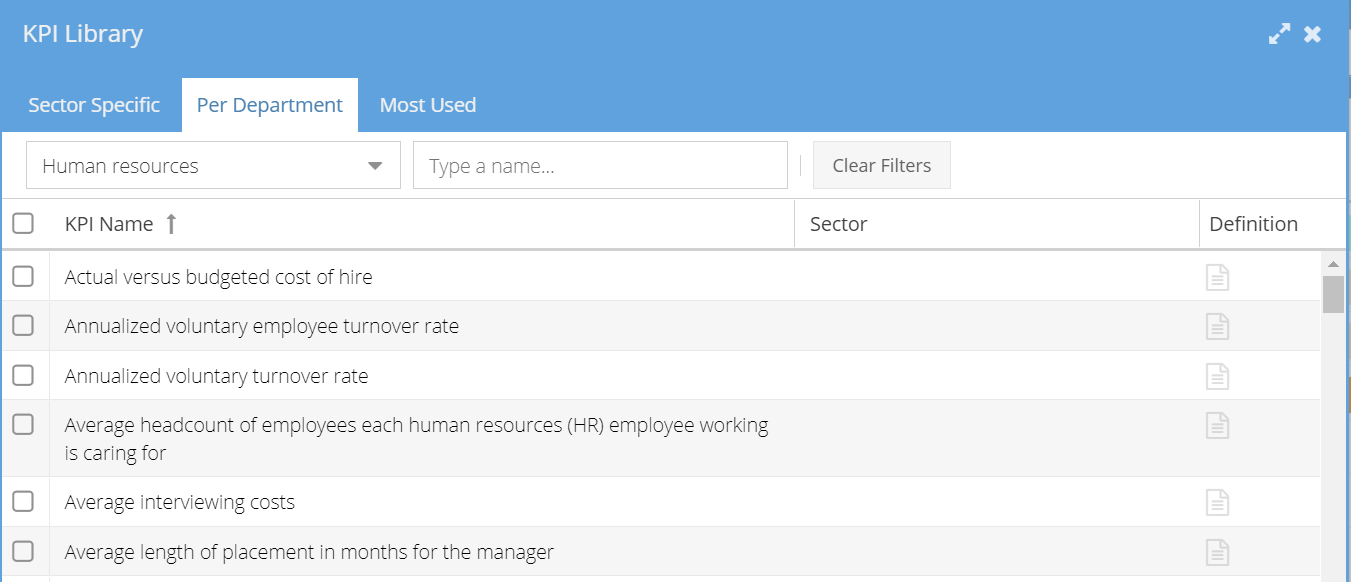
Task: Select 'Actual versus budgeted cost of hire' text
Action: pos(219,277)
